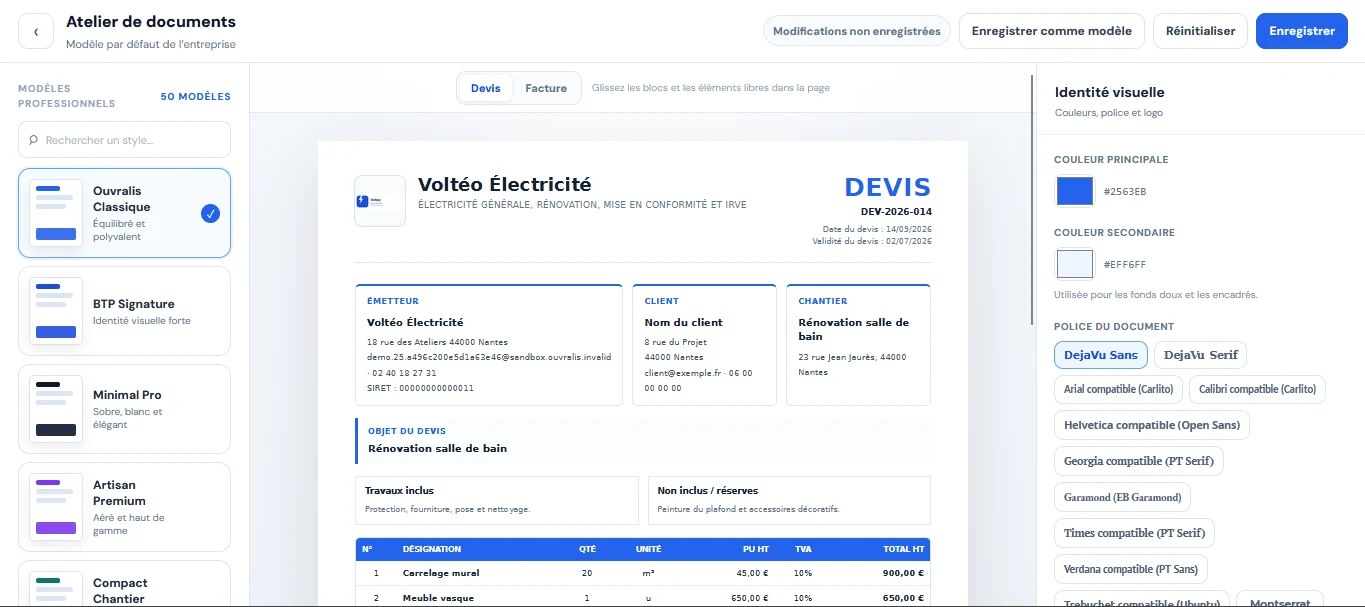This screenshot has height=607, width=1365.
Task: Switch to the Devis tab
Action: [x=486, y=88]
